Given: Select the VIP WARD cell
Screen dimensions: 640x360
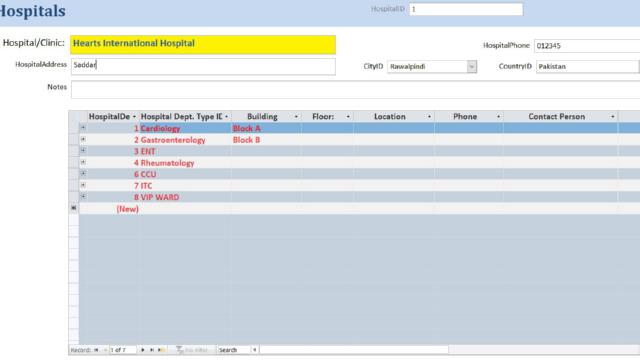Looking at the screenshot, I should coord(185,197).
